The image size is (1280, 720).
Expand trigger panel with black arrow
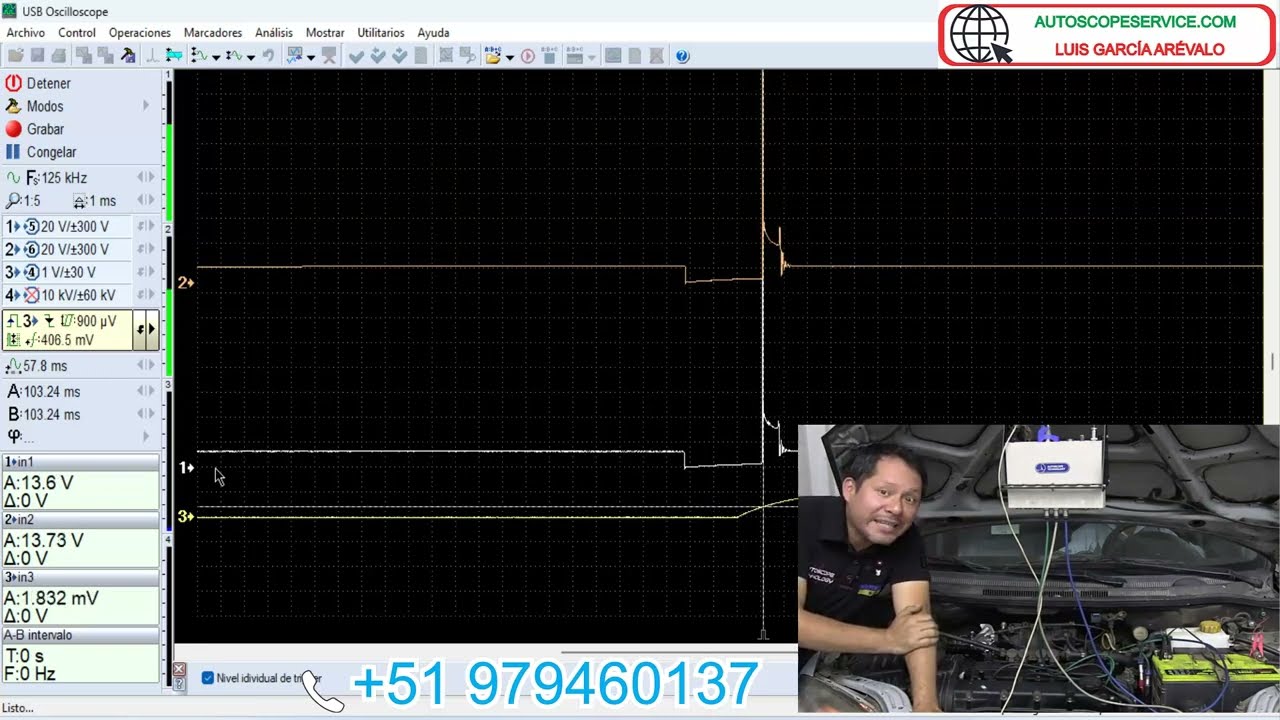pyautogui.click(x=152, y=329)
